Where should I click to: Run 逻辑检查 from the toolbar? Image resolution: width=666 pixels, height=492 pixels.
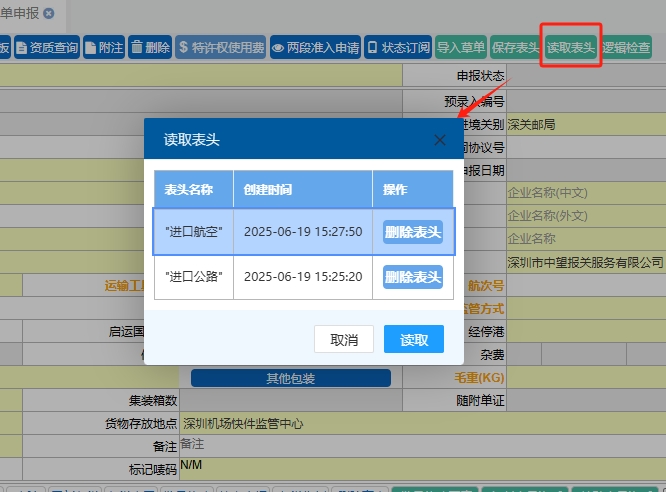point(627,47)
